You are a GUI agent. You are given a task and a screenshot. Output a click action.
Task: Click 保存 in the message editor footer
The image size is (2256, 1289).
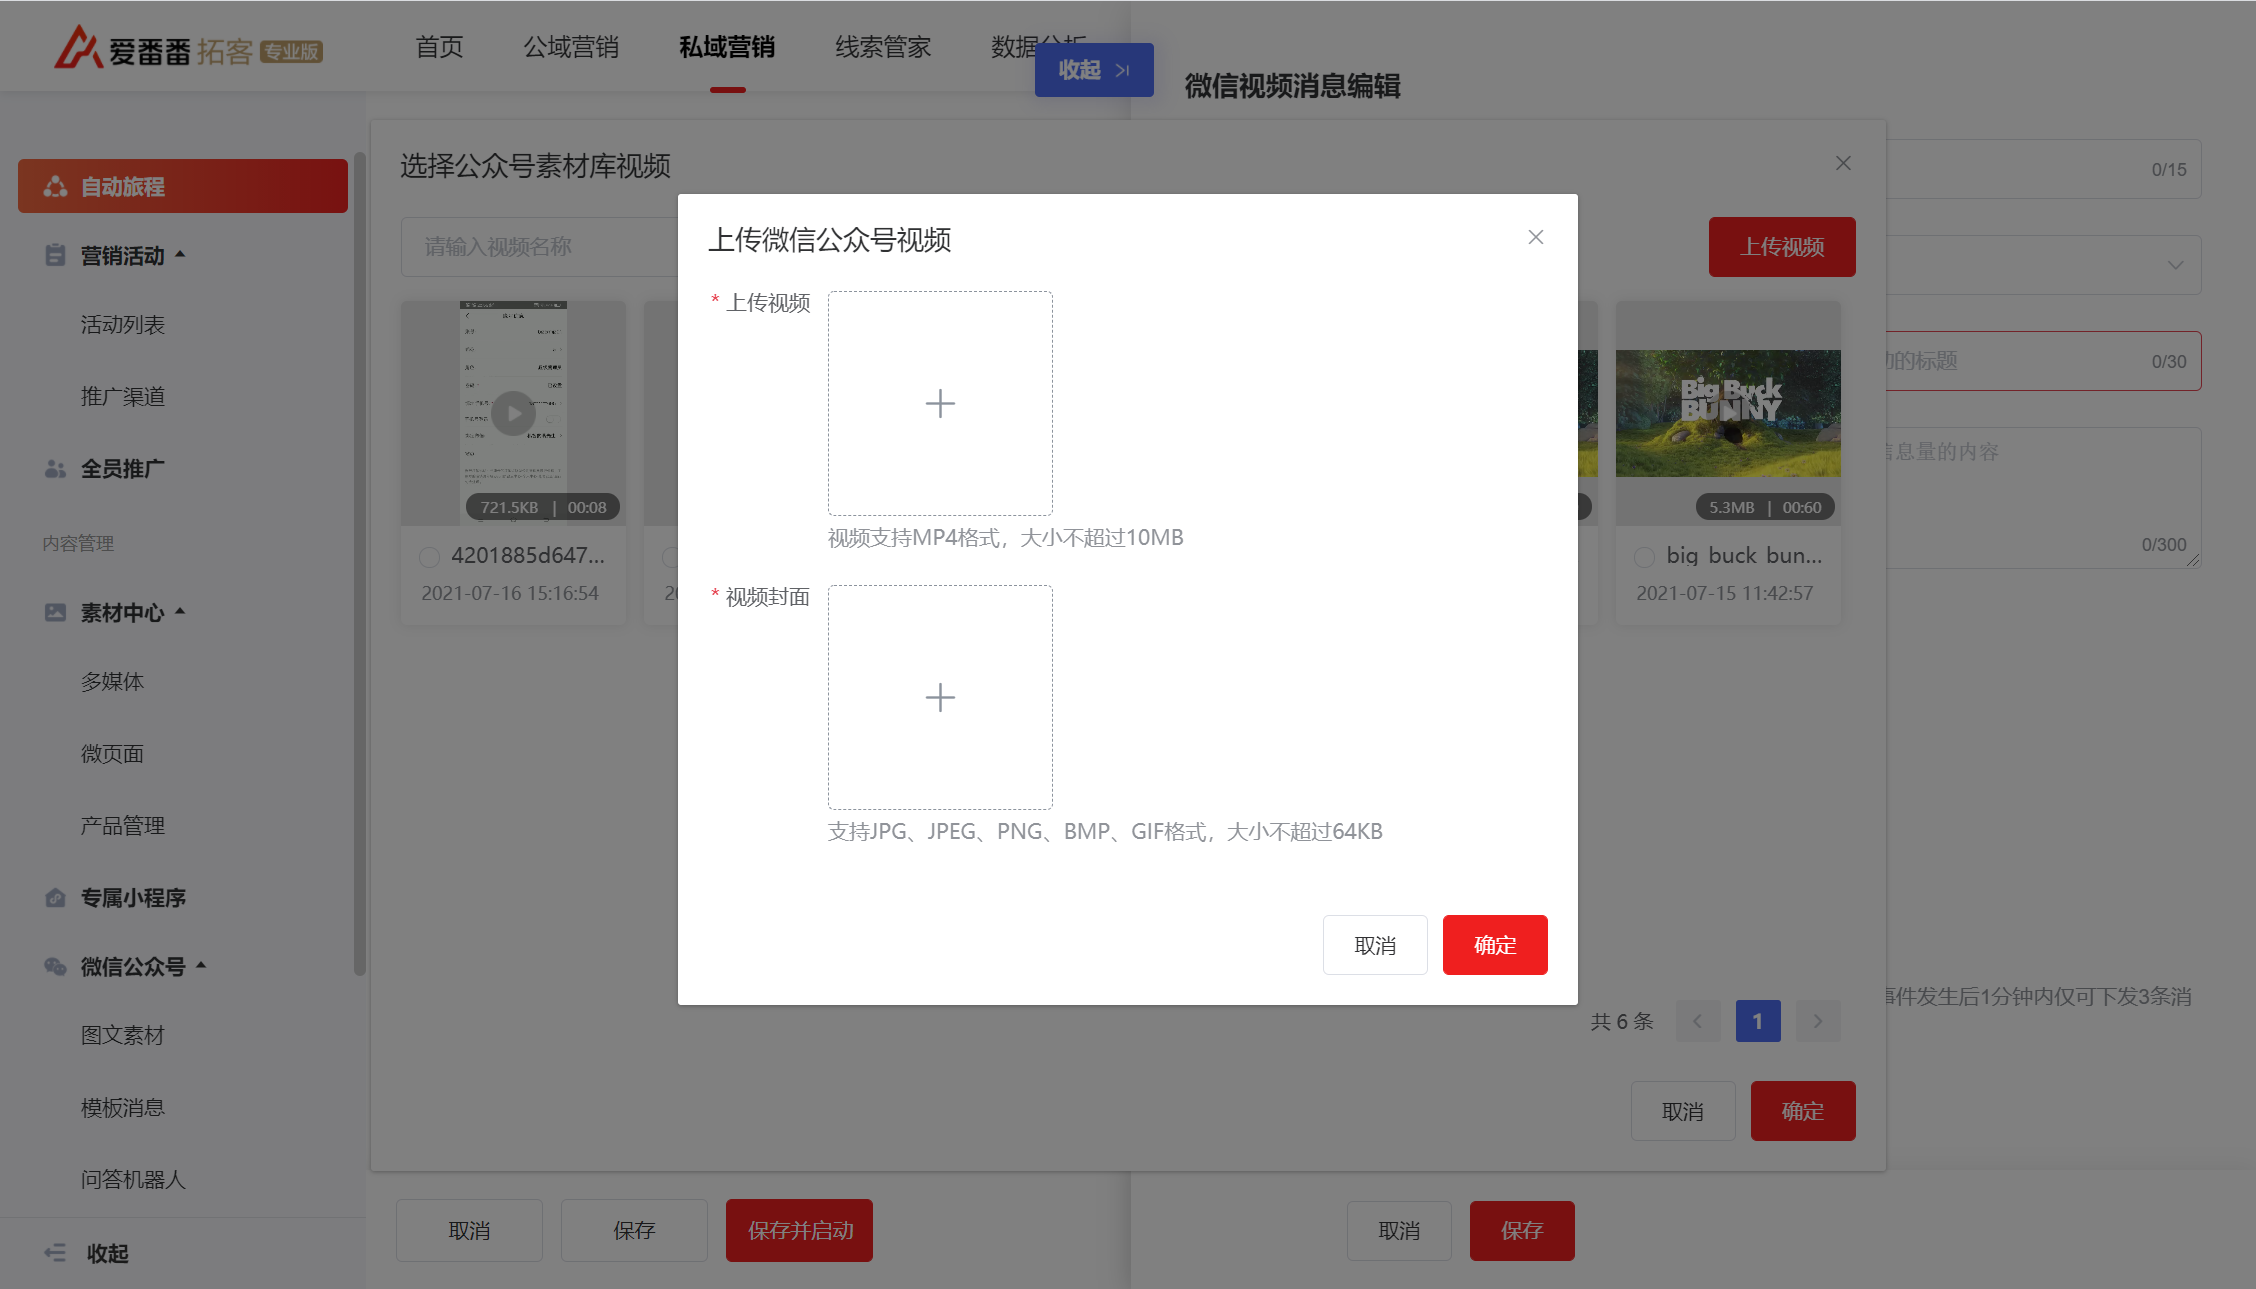point(1522,1231)
